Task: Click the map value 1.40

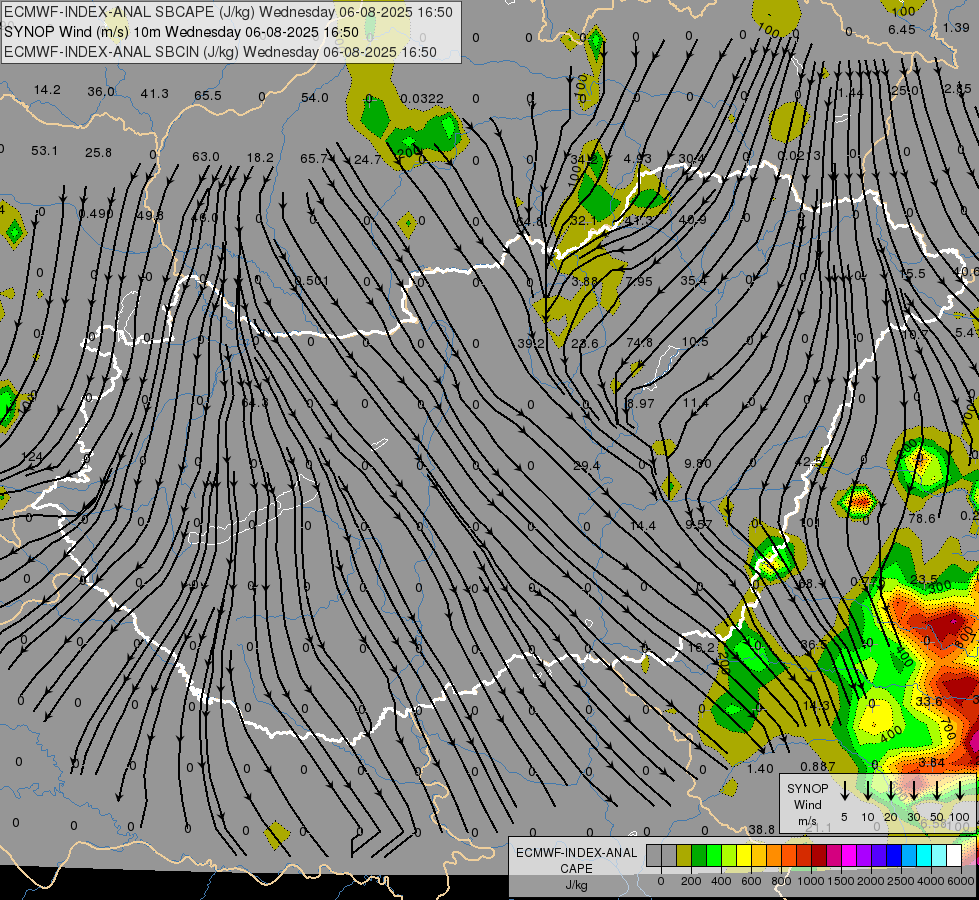Action: [x=760, y=769]
